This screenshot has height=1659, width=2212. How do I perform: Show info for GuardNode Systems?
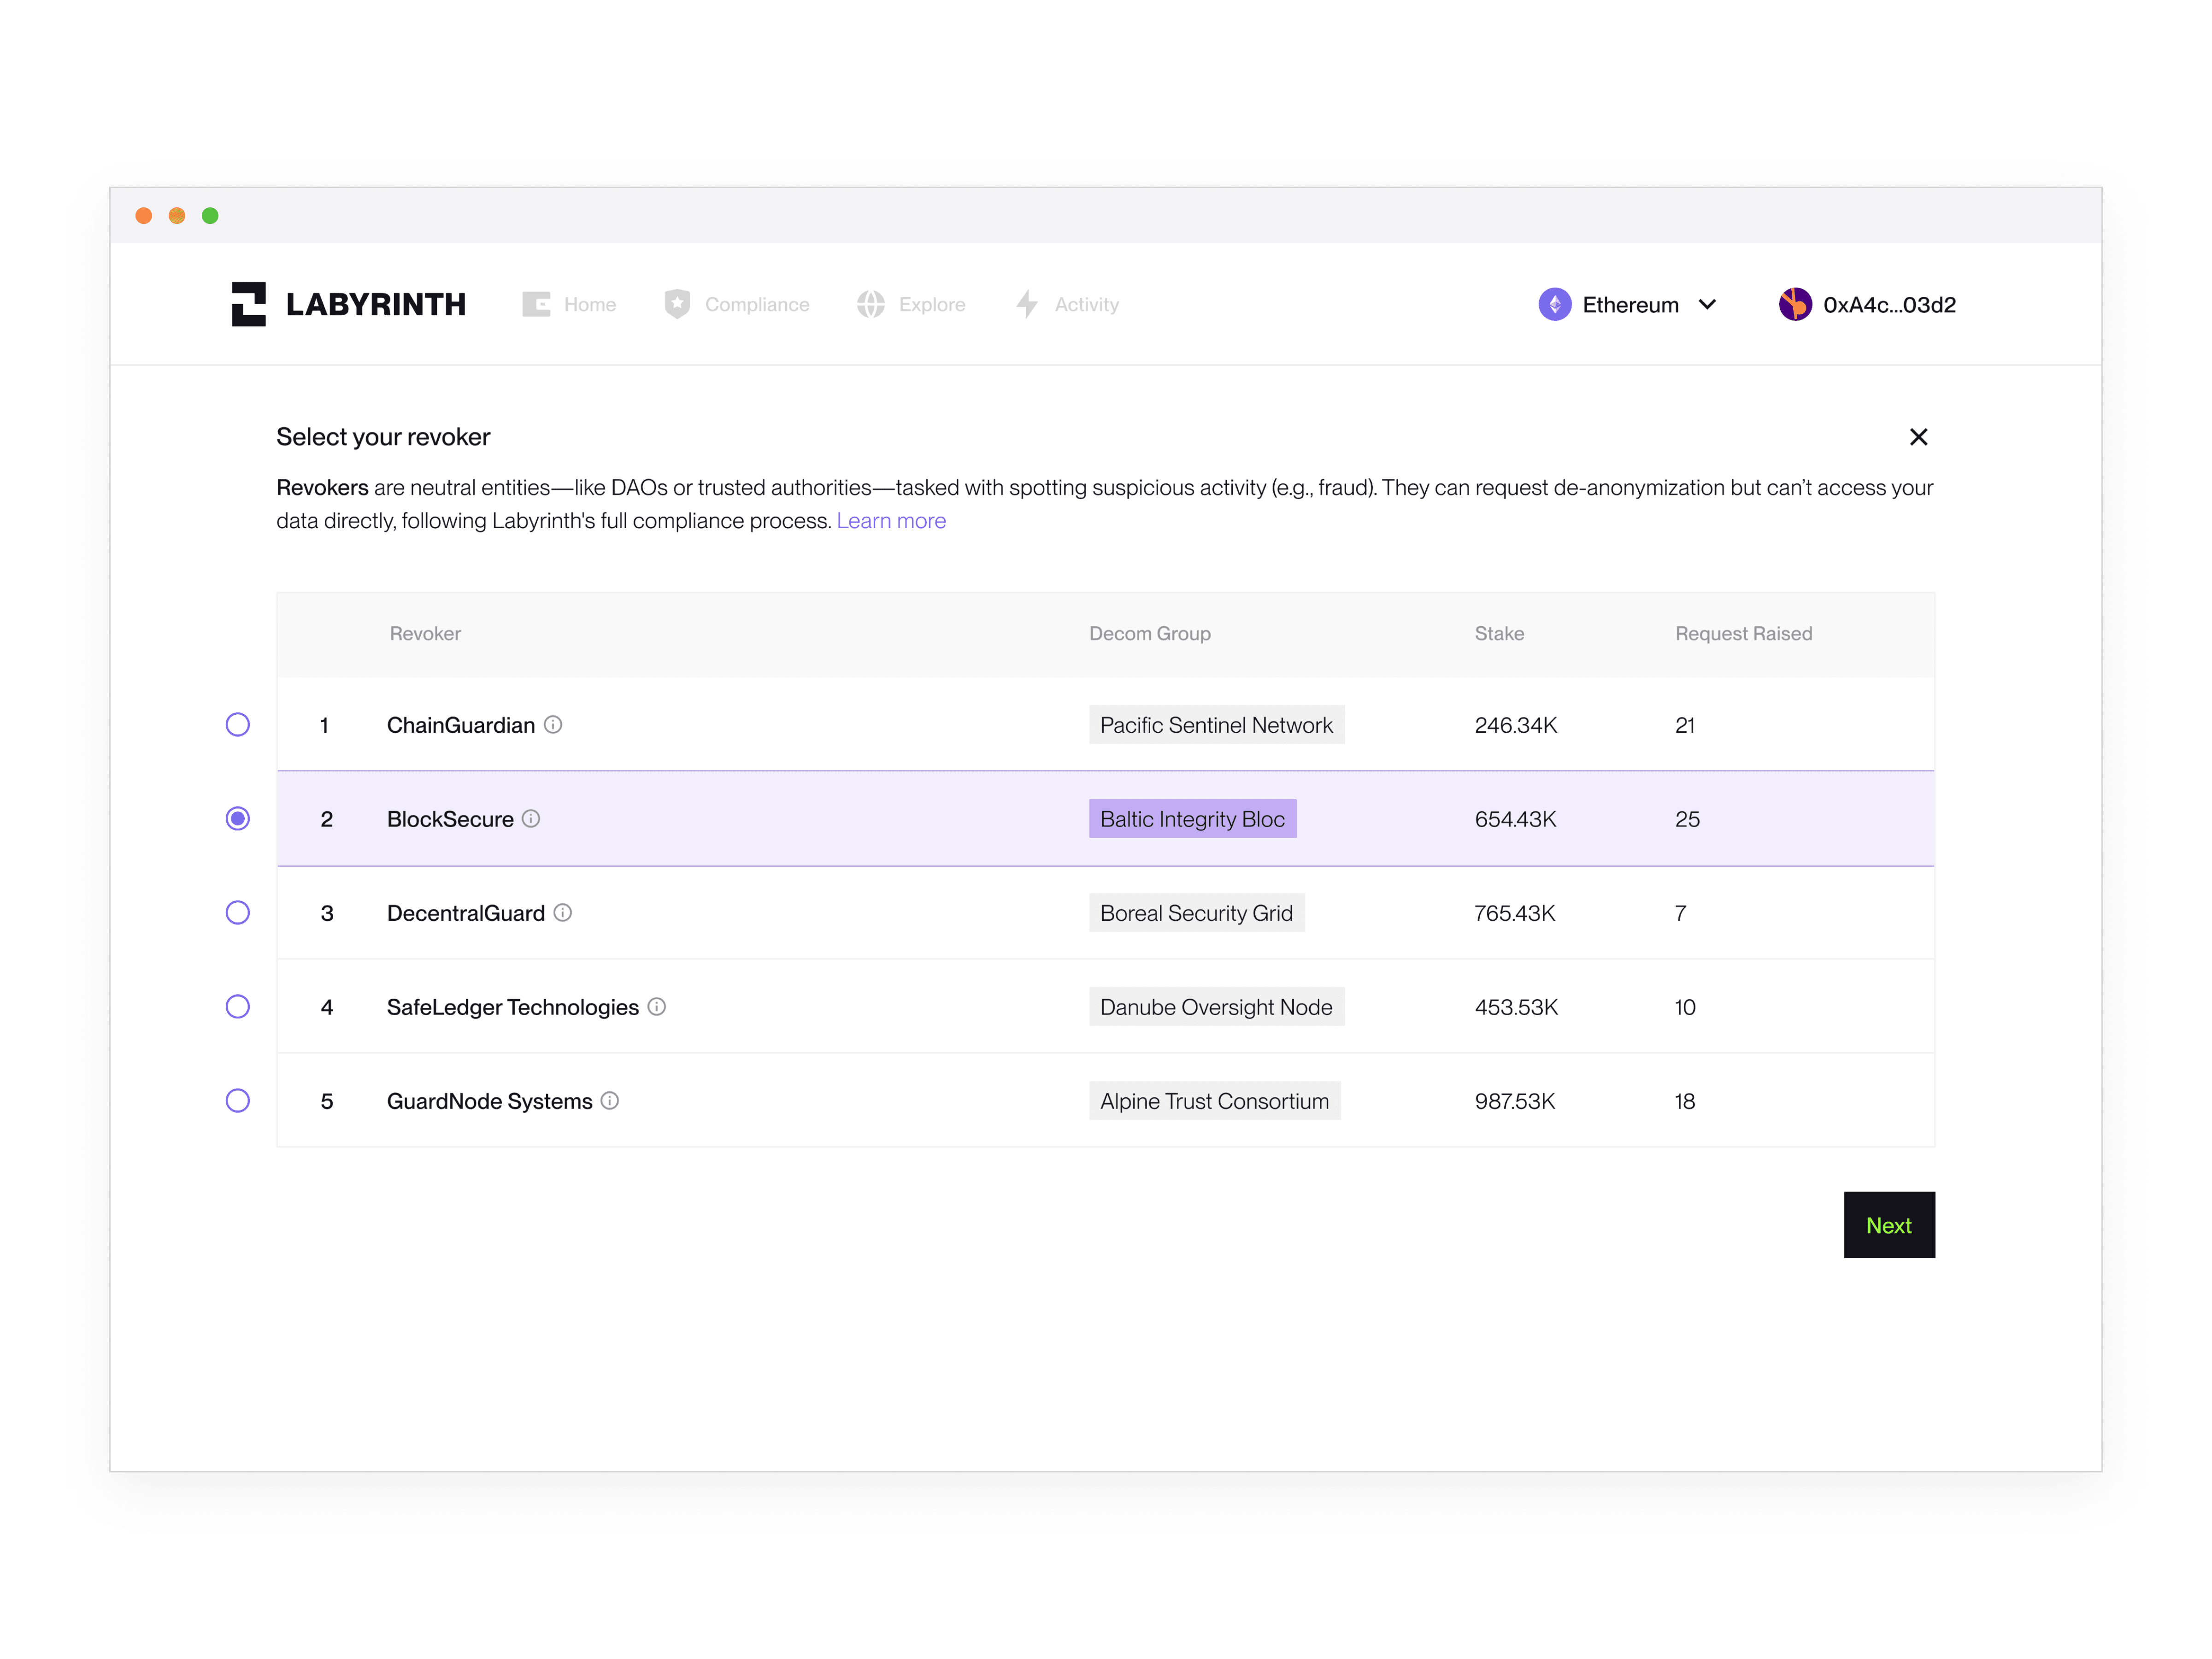(x=610, y=1100)
